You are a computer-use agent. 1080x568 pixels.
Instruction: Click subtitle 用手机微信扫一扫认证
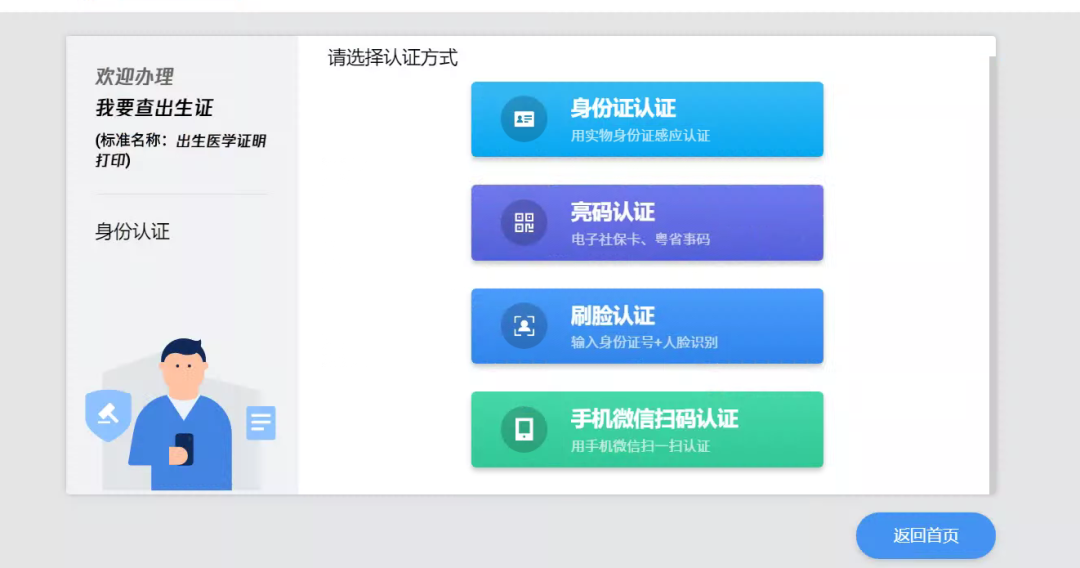point(640,446)
